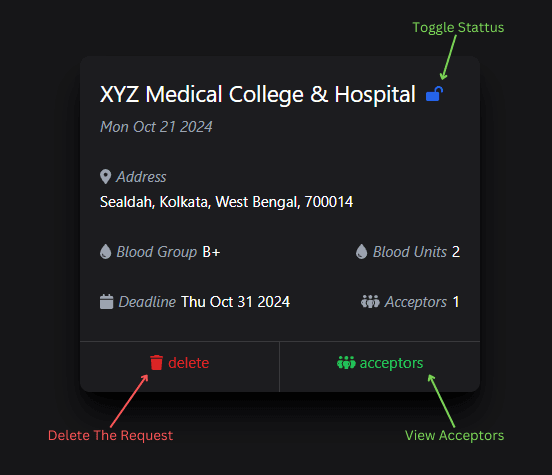Click the Thu Oct 31 2024 deadline
The height and width of the screenshot is (475, 552).
pos(236,302)
